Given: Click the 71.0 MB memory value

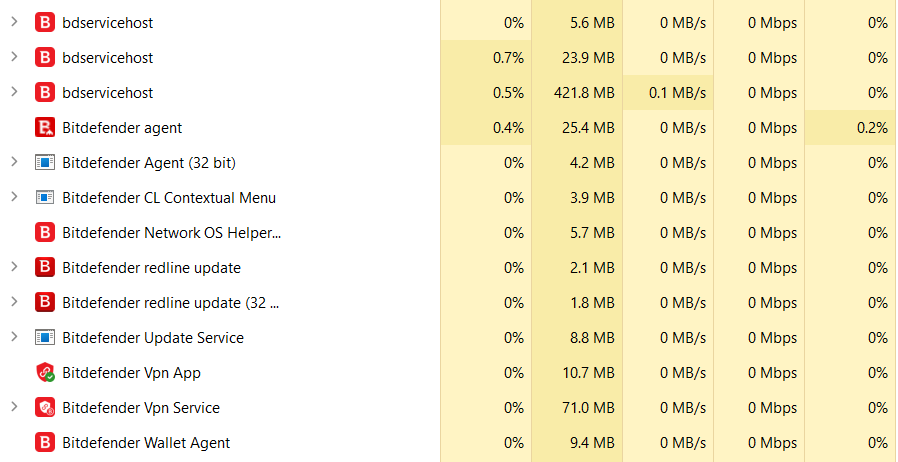Looking at the screenshot, I should pos(592,408).
